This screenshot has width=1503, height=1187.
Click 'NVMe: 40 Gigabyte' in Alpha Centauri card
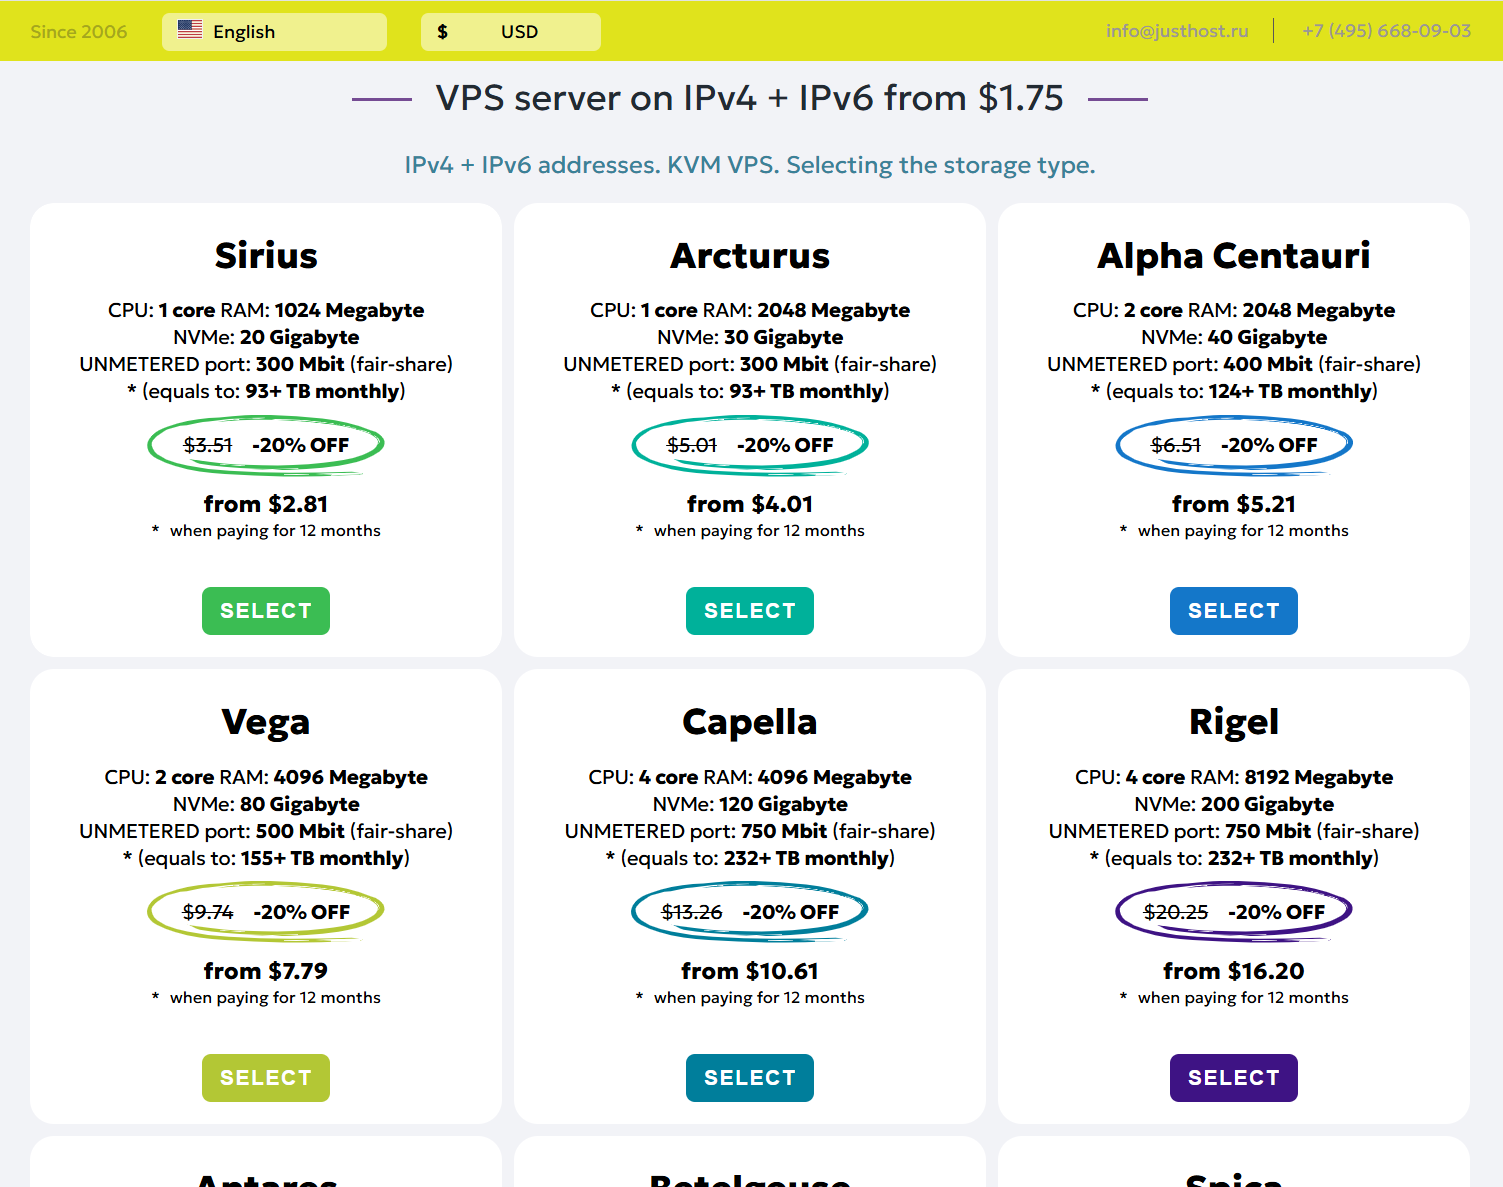(x=1234, y=337)
